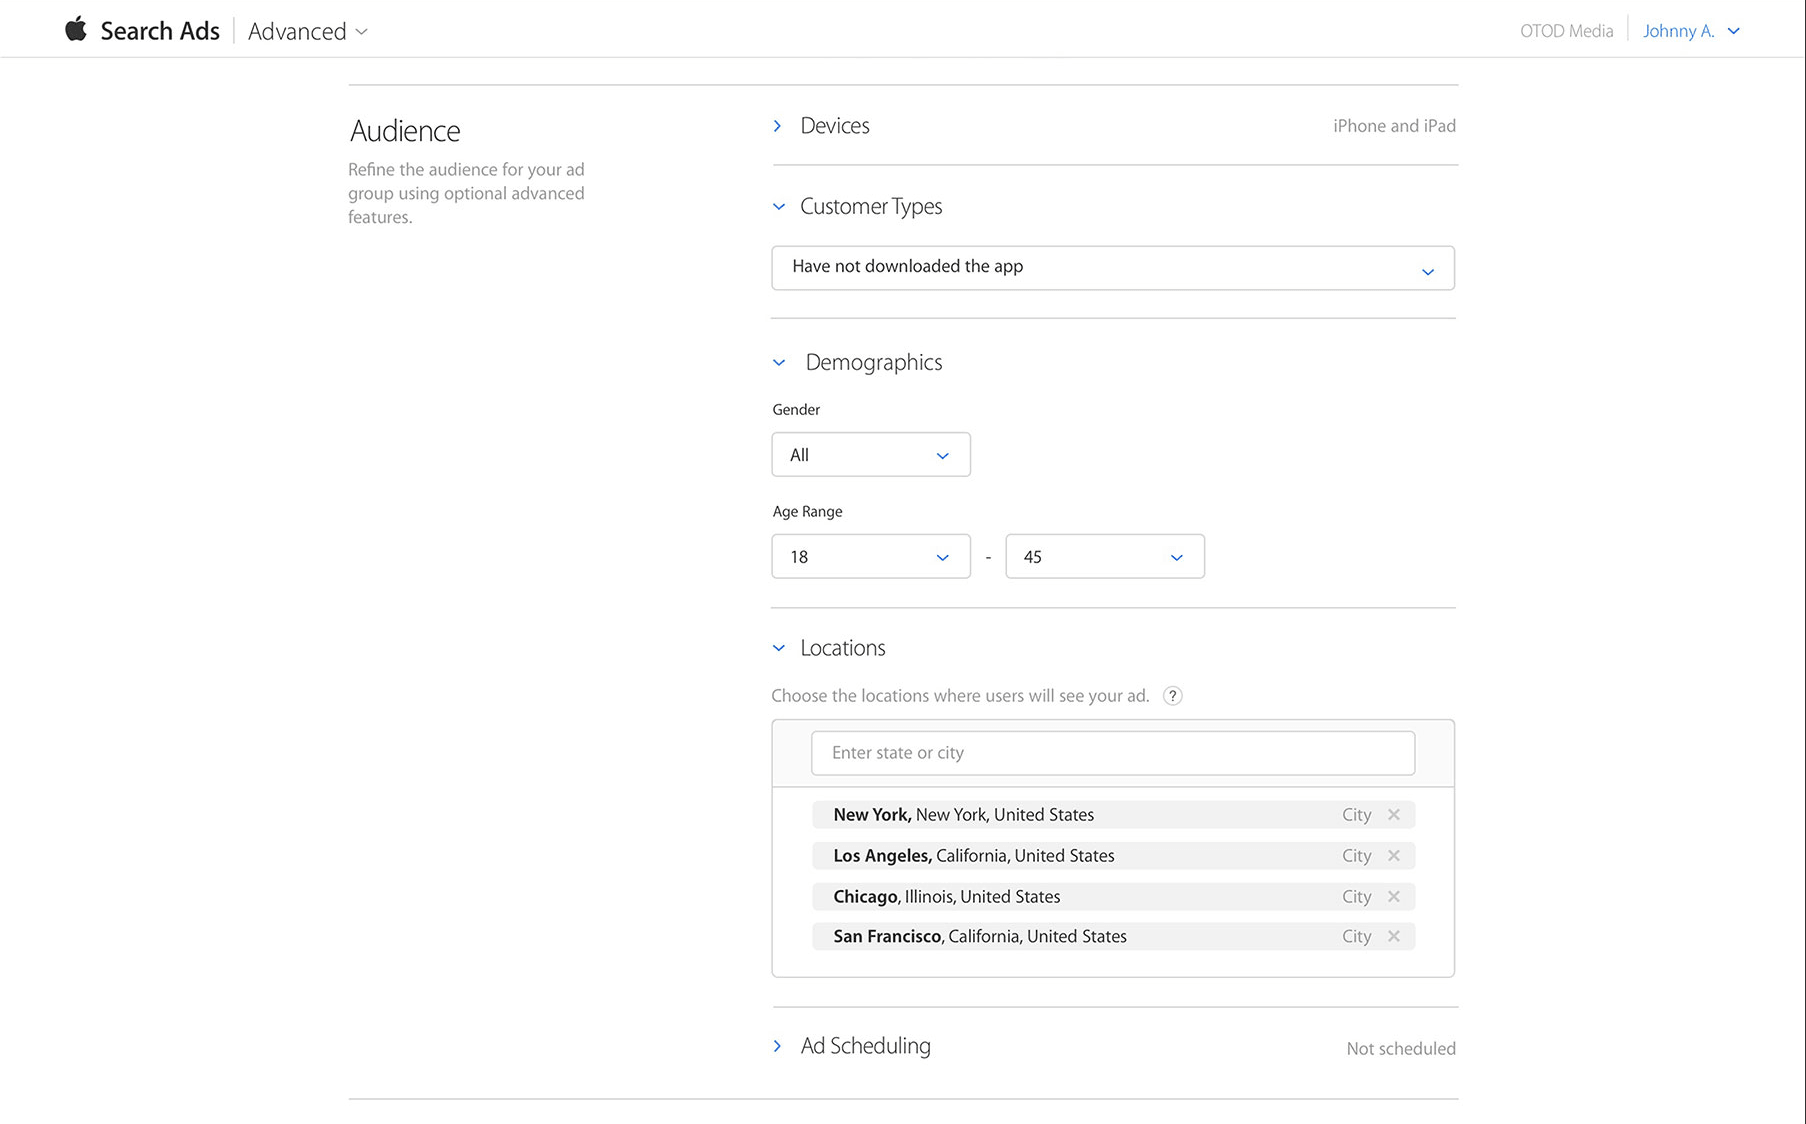Viewport: 1806px width, 1124px height.
Task: Open the maximum age dropdown showing 45
Action: coord(1105,557)
